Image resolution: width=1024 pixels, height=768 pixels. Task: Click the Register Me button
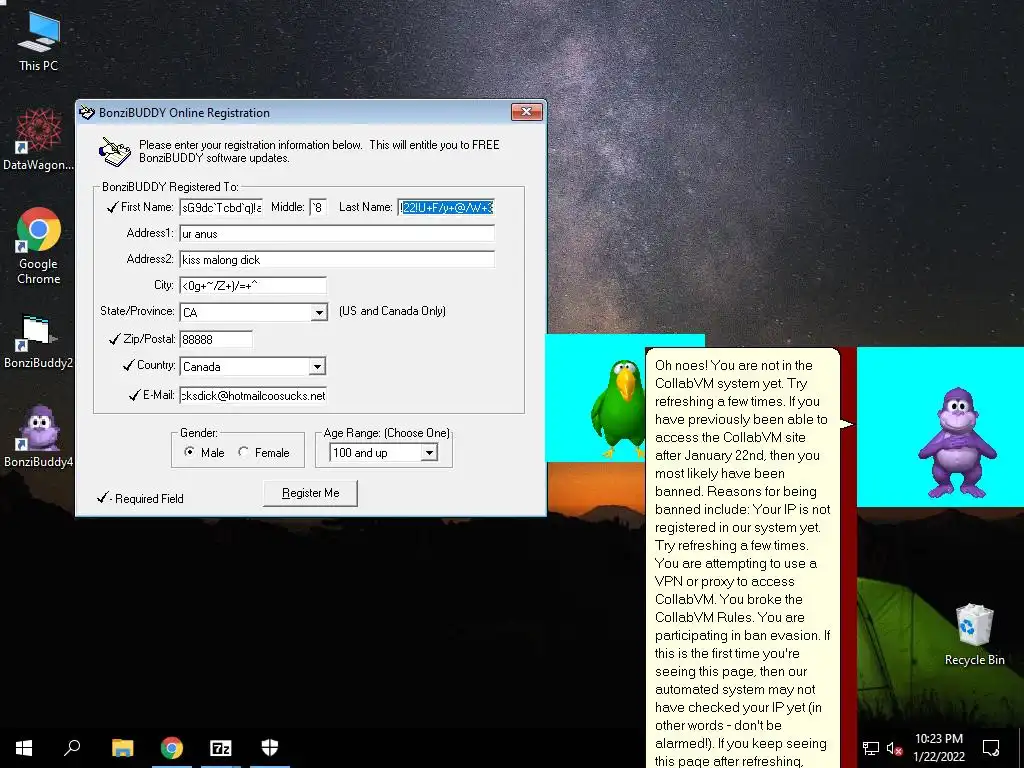[310, 493]
